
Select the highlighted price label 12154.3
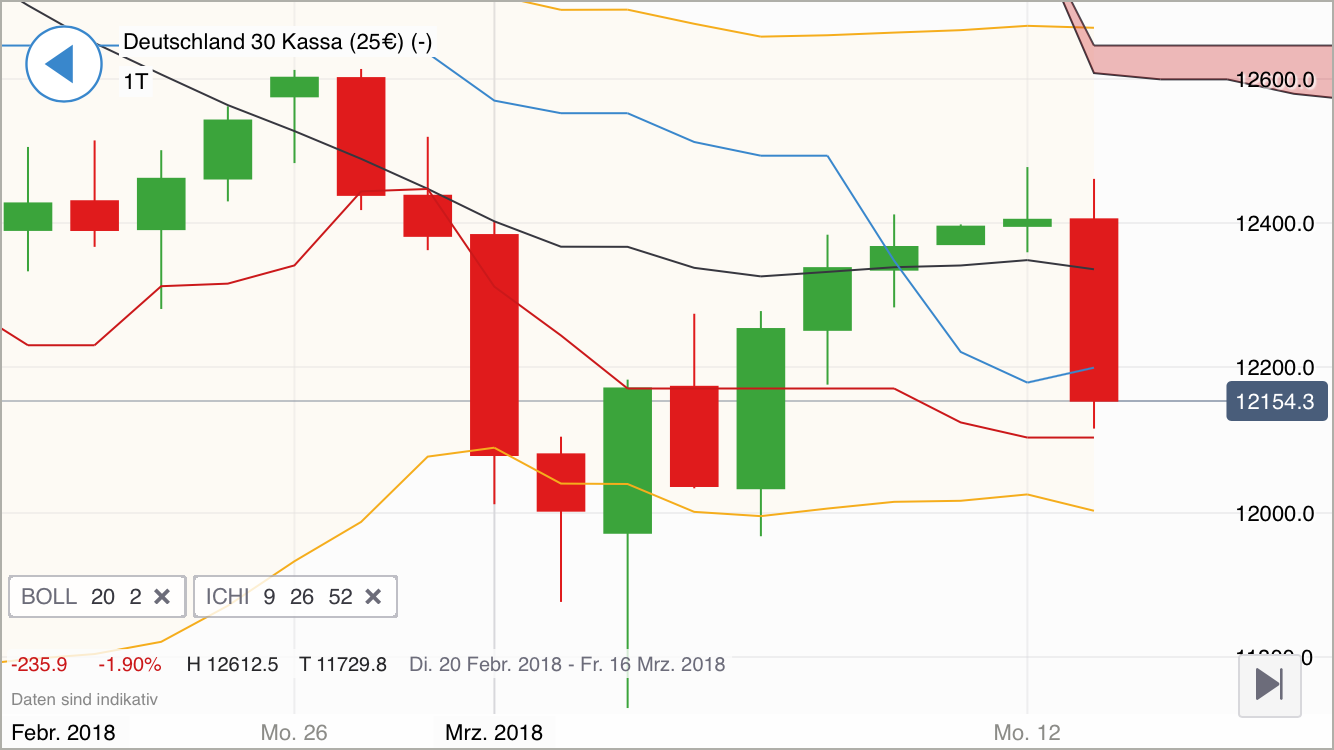(1277, 401)
